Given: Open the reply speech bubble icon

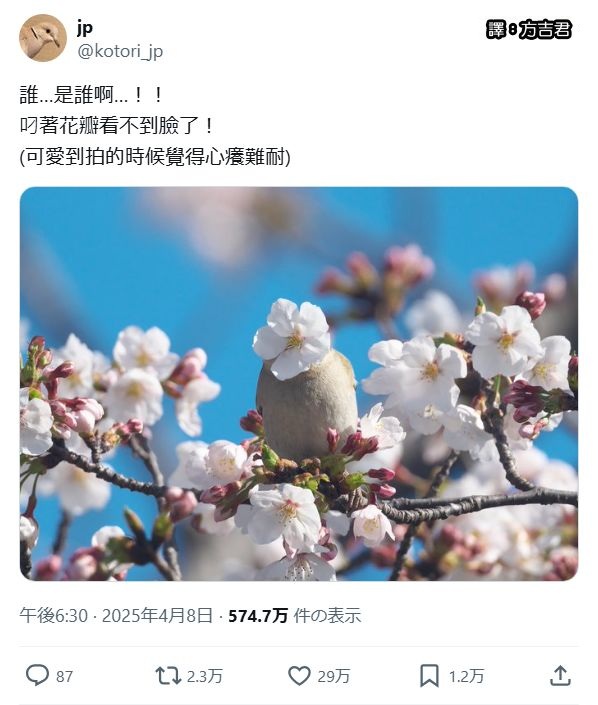Looking at the screenshot, I should pos(37,675).
